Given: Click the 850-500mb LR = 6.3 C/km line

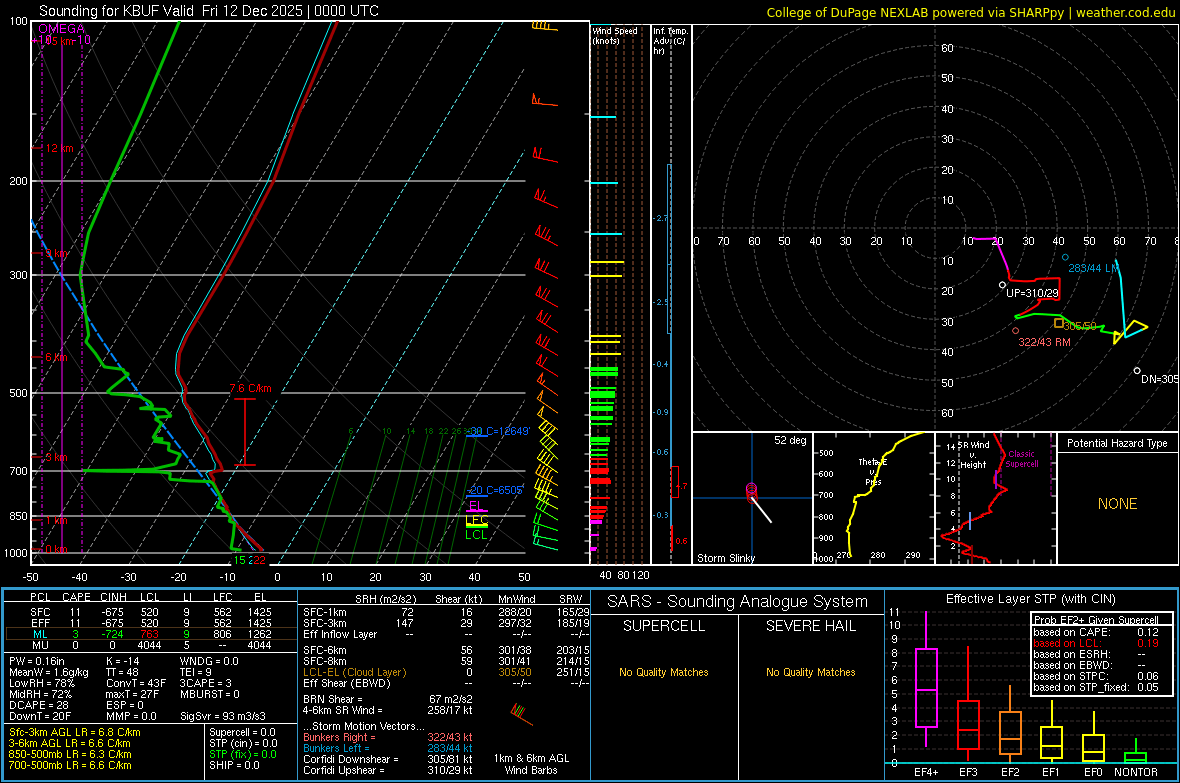Looking at the screenshot, I should (x=70, y=754).
